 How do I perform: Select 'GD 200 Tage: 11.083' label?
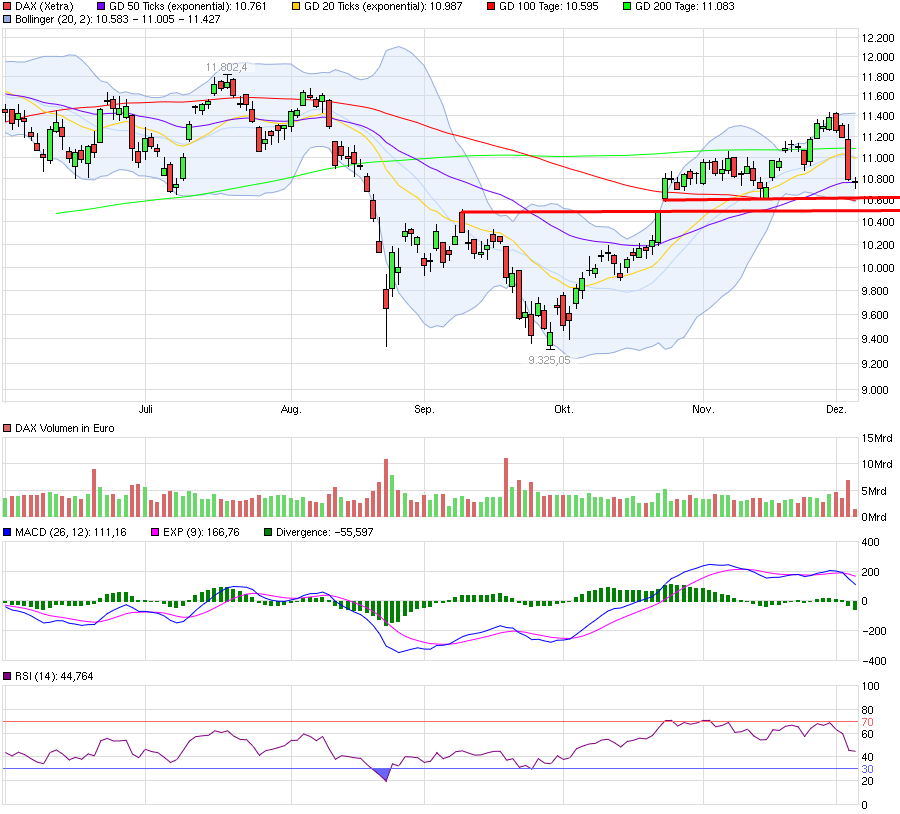coord(685,7)
